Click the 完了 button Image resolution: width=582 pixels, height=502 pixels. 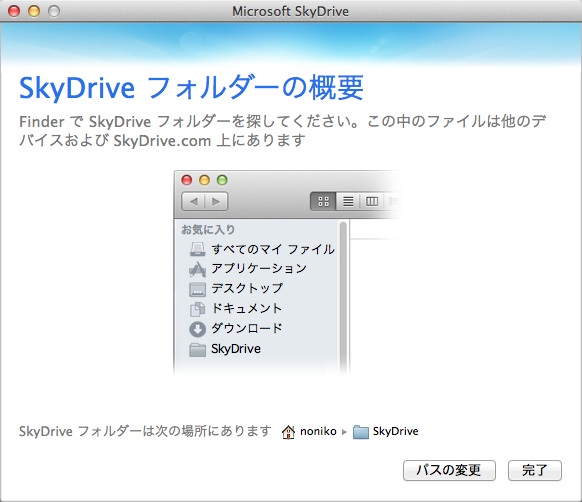[534, 470]
